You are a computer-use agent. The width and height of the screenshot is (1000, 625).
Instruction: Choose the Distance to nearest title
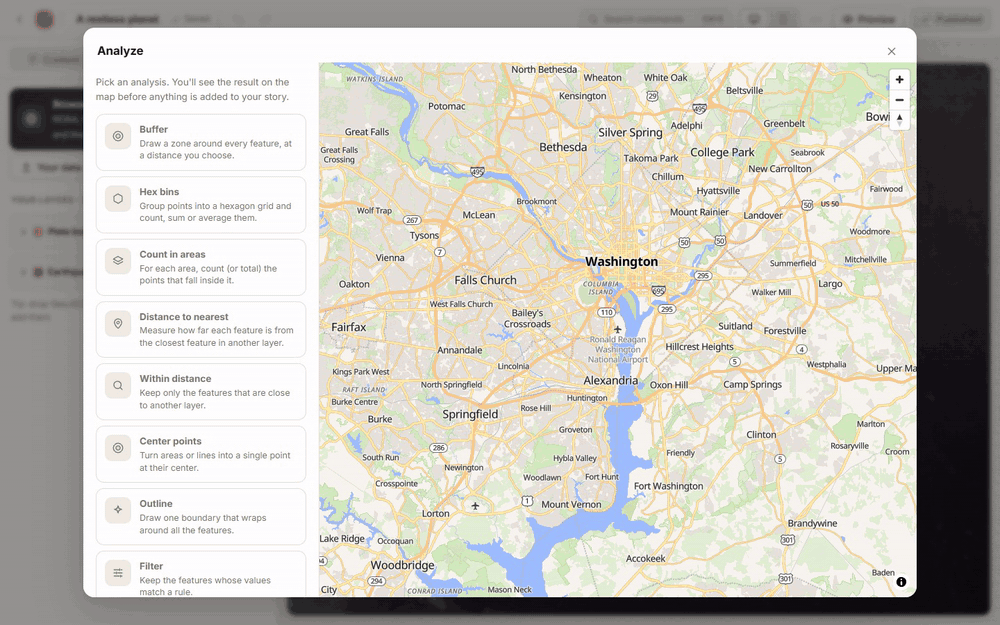(184, 316)
